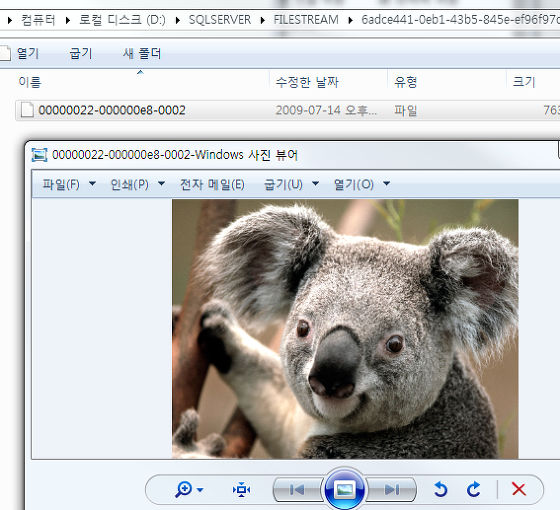Open the 굽기(U) menu

click(283, 184)
